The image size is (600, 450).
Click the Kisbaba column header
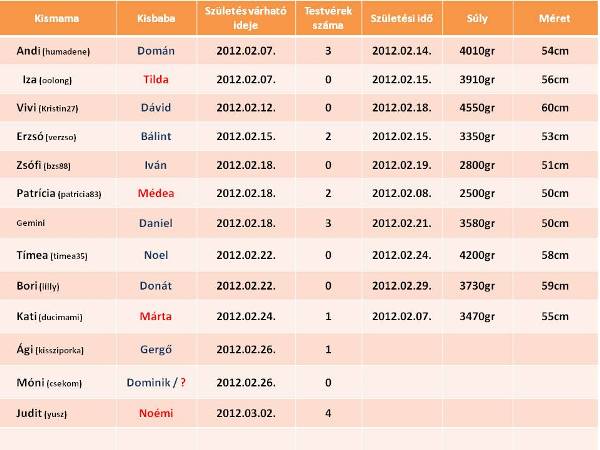(x=157, y=19)
